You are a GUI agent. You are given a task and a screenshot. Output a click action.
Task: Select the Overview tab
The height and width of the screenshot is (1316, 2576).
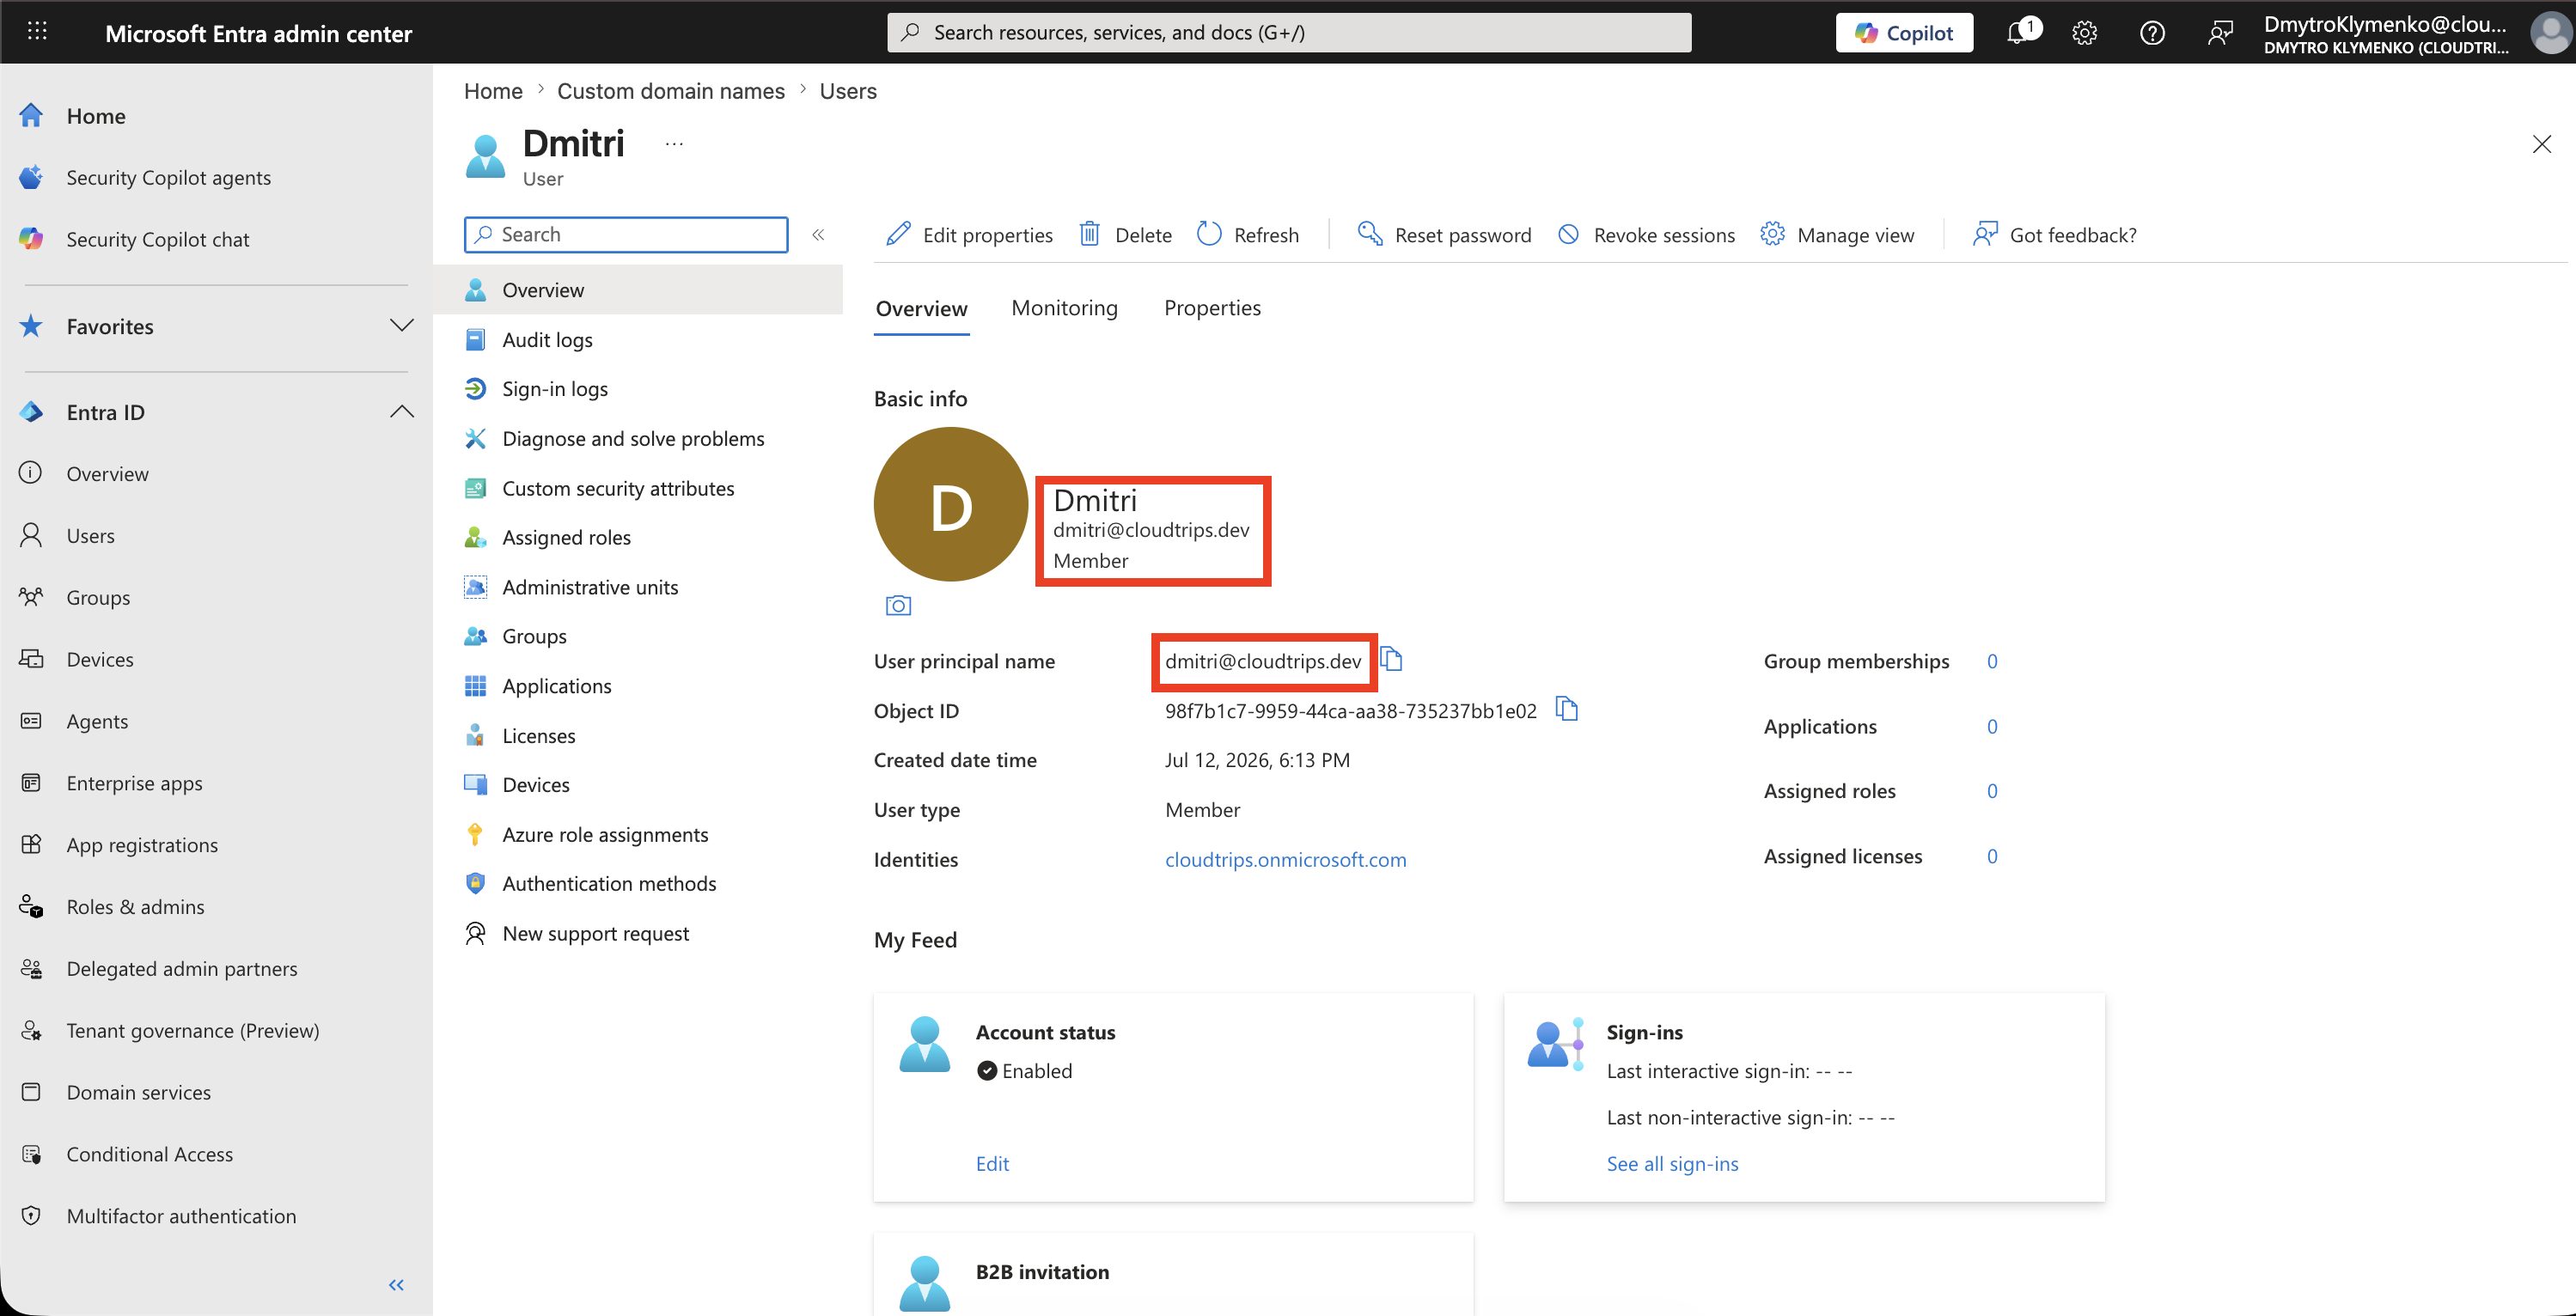(921, 308)
